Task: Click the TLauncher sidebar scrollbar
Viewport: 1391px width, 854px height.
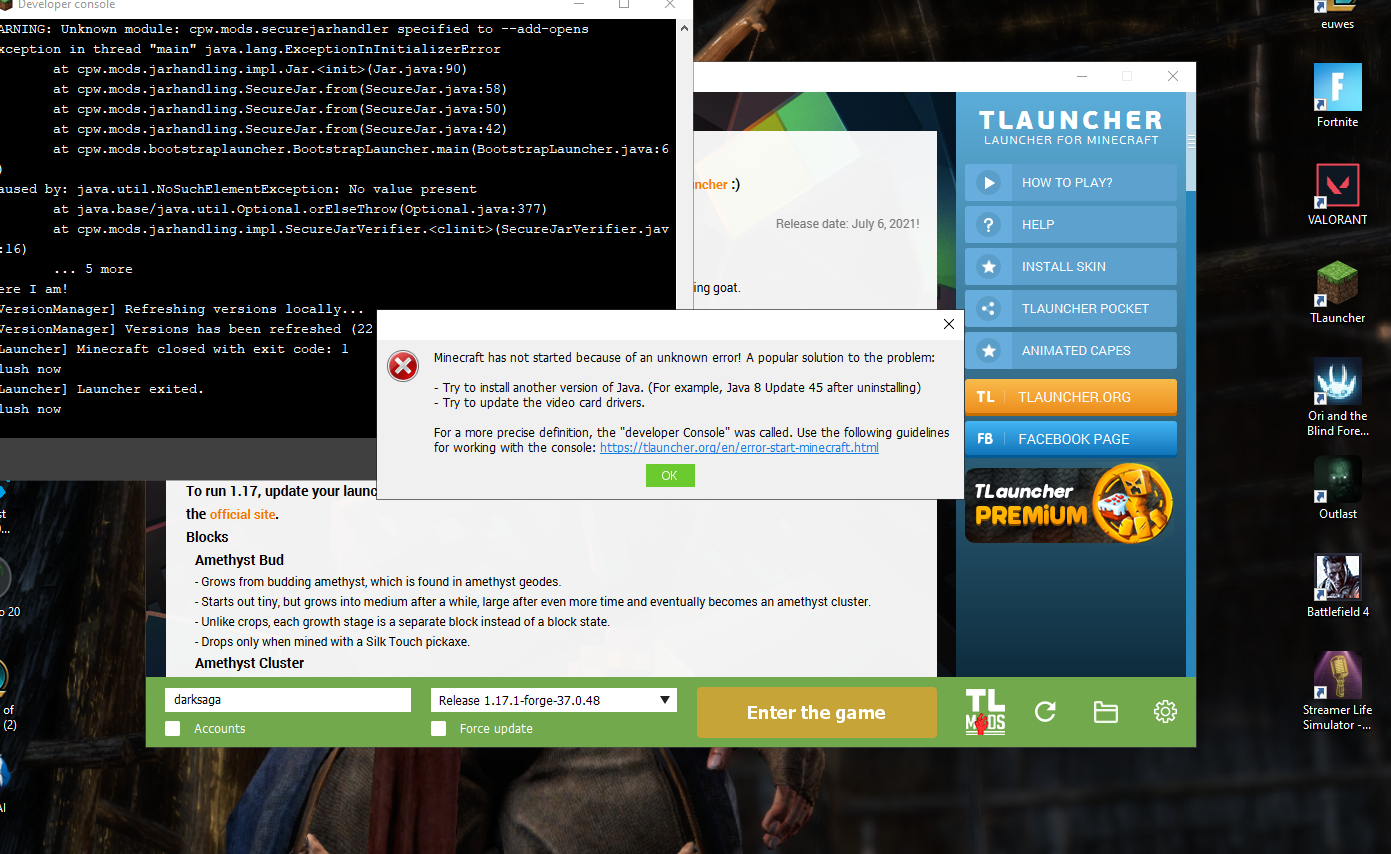Action: pos(1190,140)
